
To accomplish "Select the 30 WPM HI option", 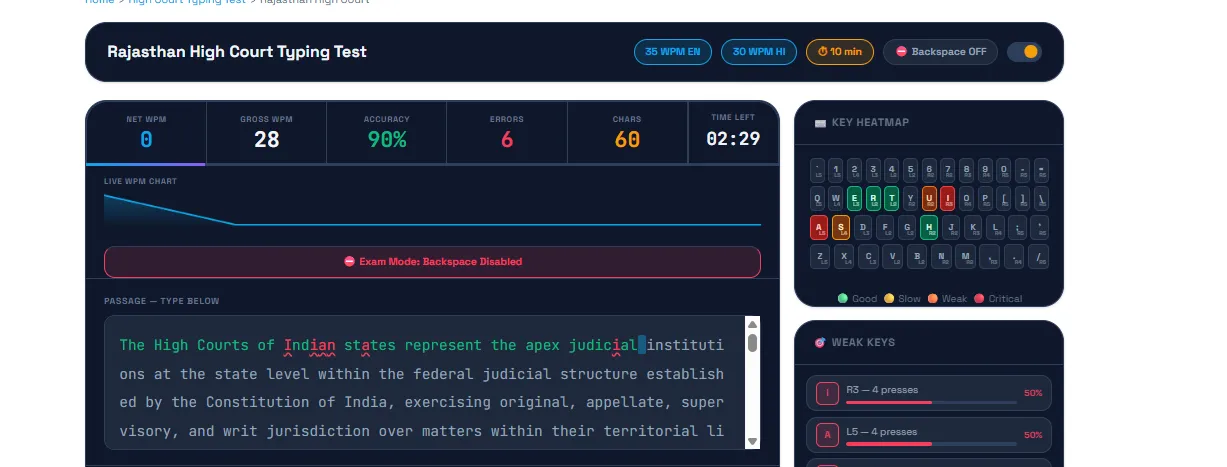I will pyautogui.click(x=758, y=52).
